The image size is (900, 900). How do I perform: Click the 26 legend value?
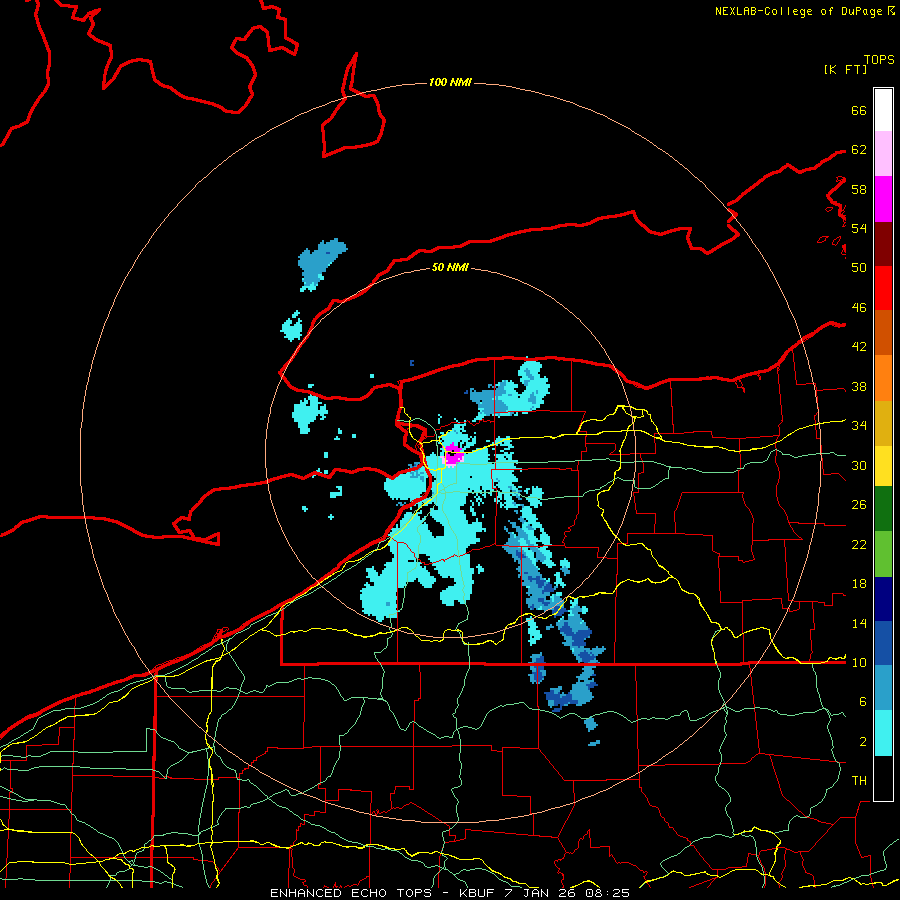point(859,505)
